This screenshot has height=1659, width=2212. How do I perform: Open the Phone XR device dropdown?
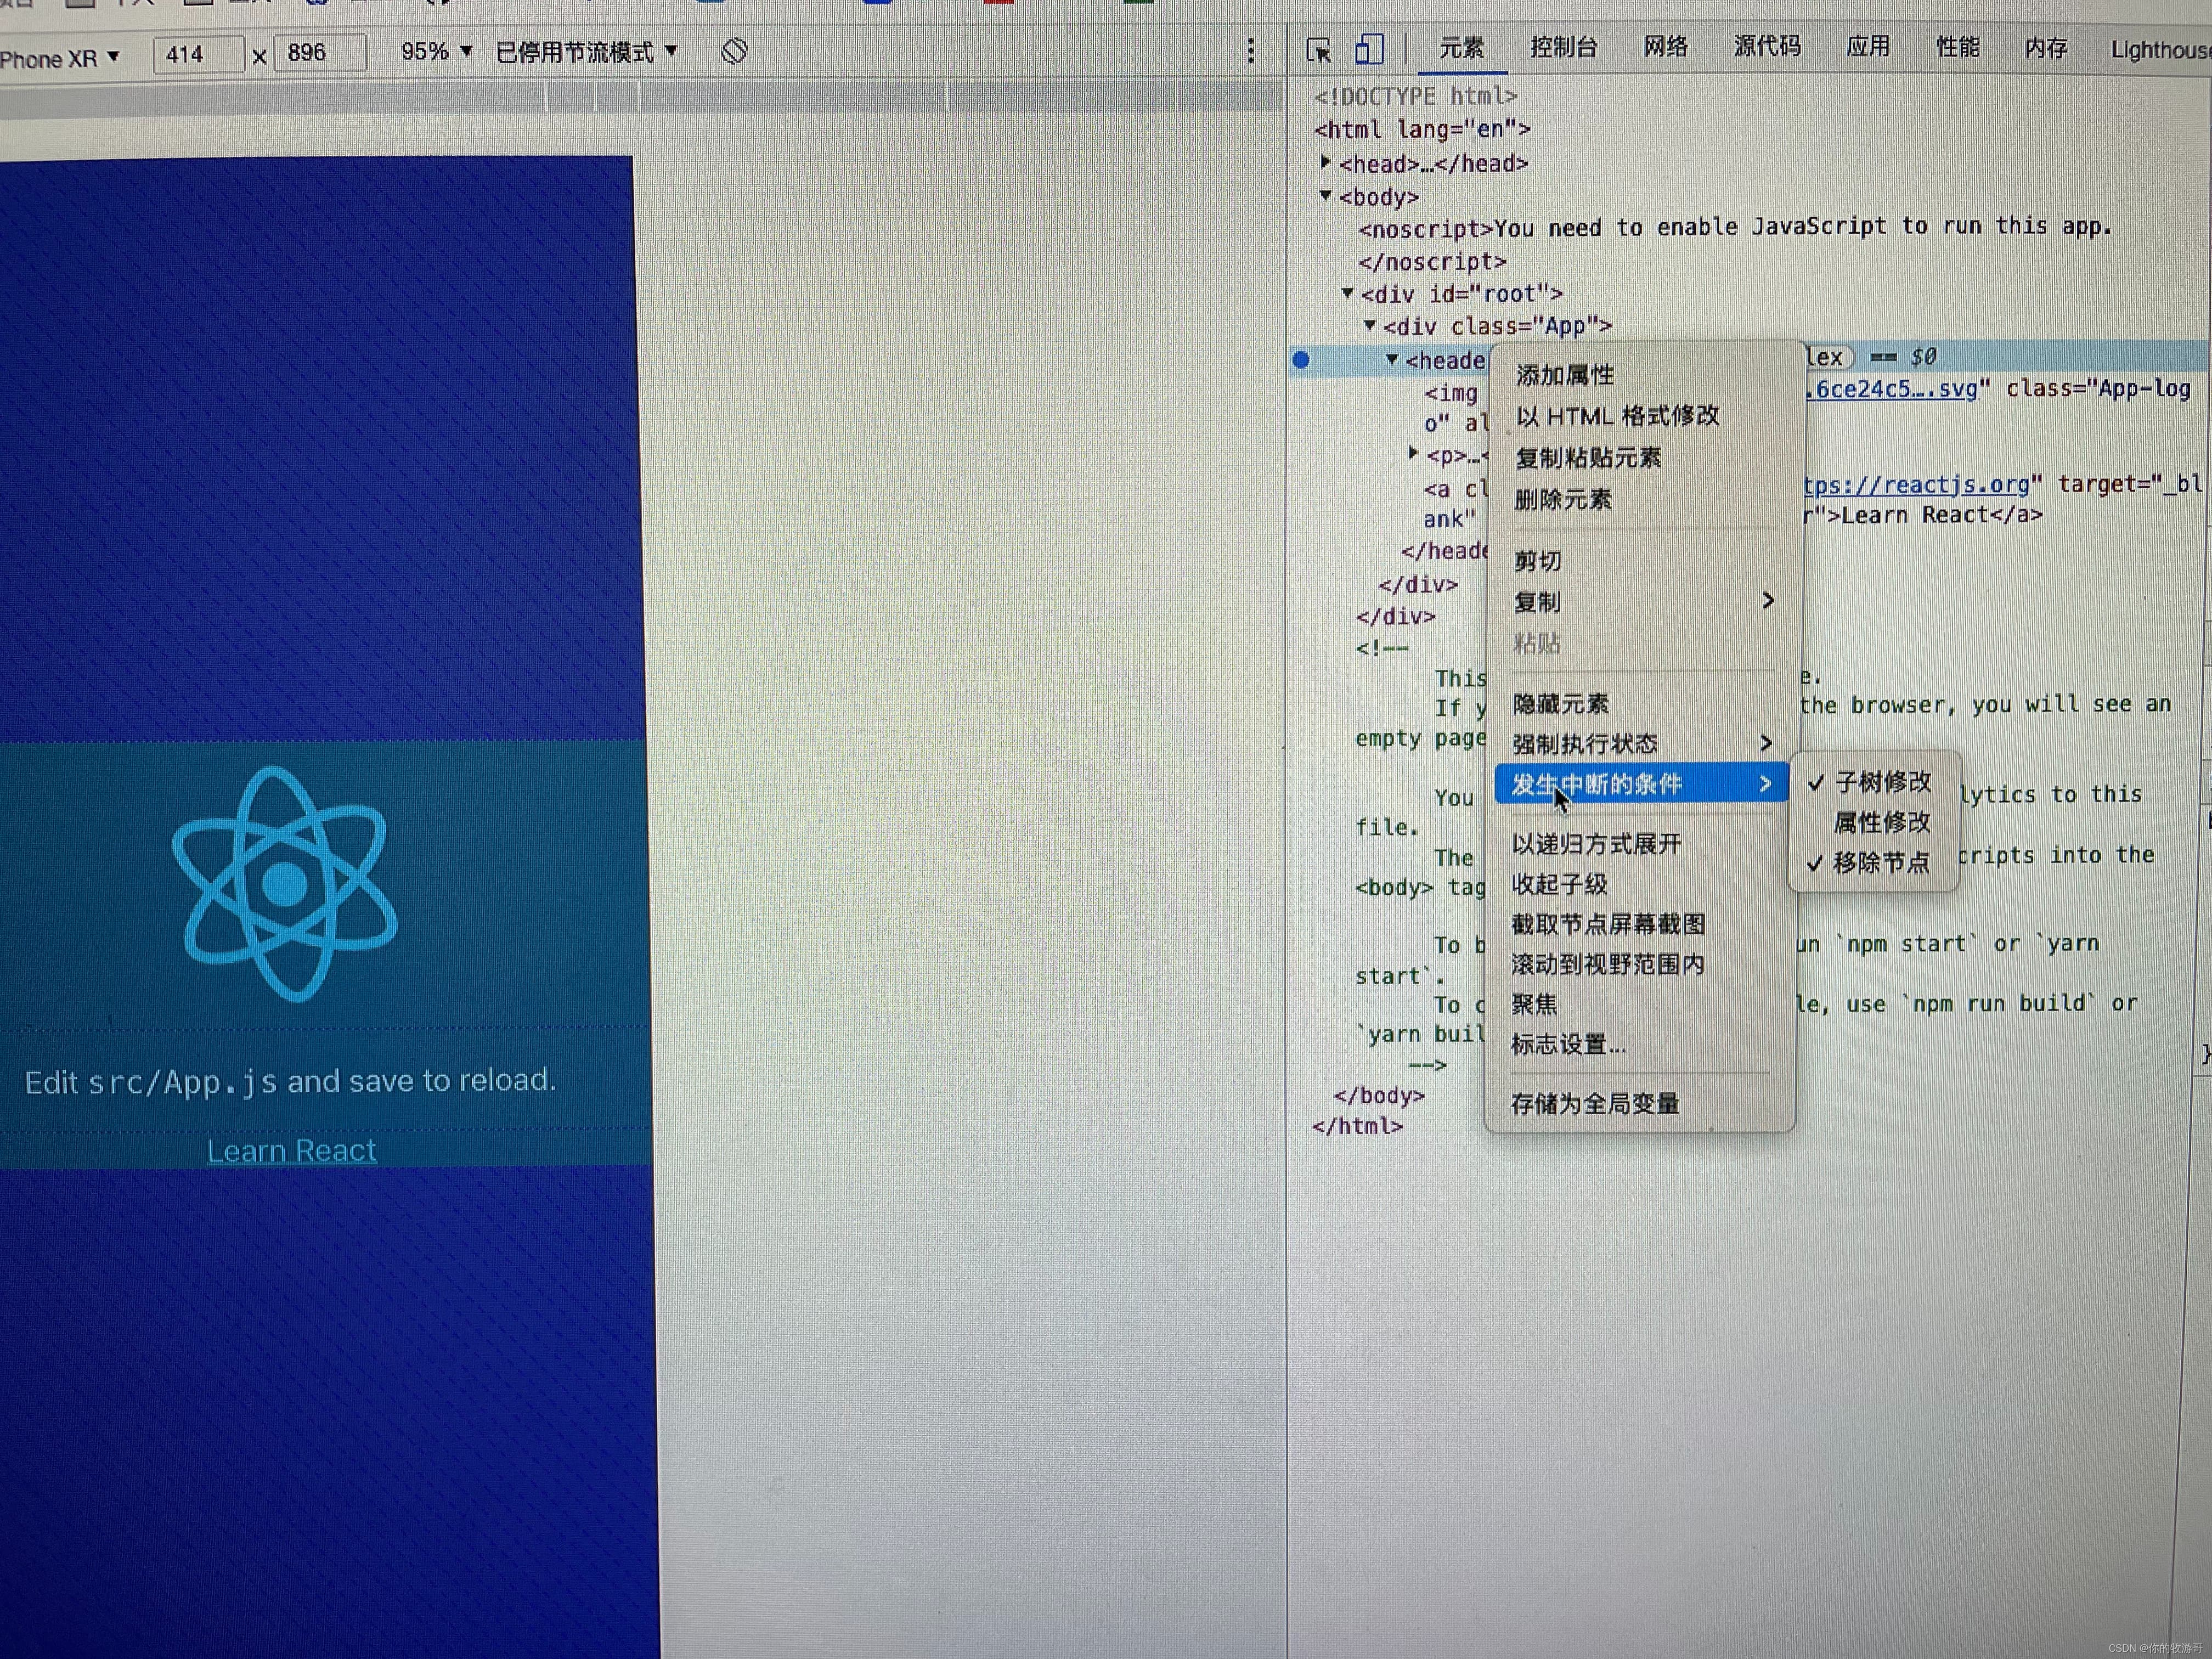60,58
